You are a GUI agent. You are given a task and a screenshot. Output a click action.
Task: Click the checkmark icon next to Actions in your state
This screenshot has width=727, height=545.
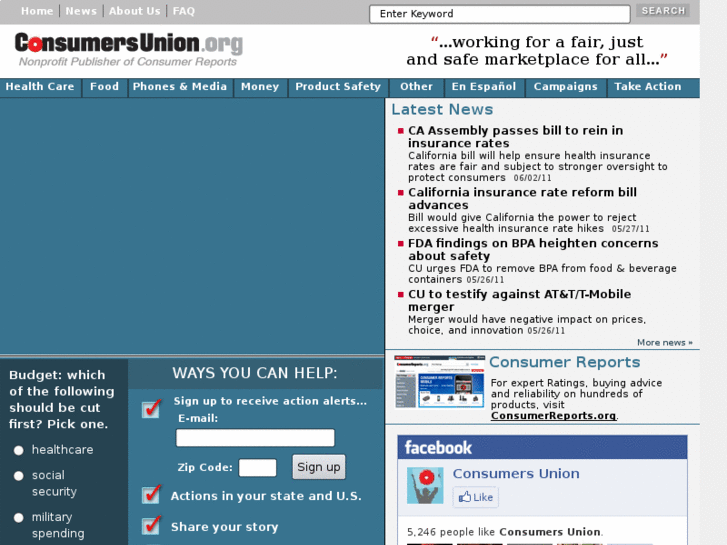coord(152,494)
